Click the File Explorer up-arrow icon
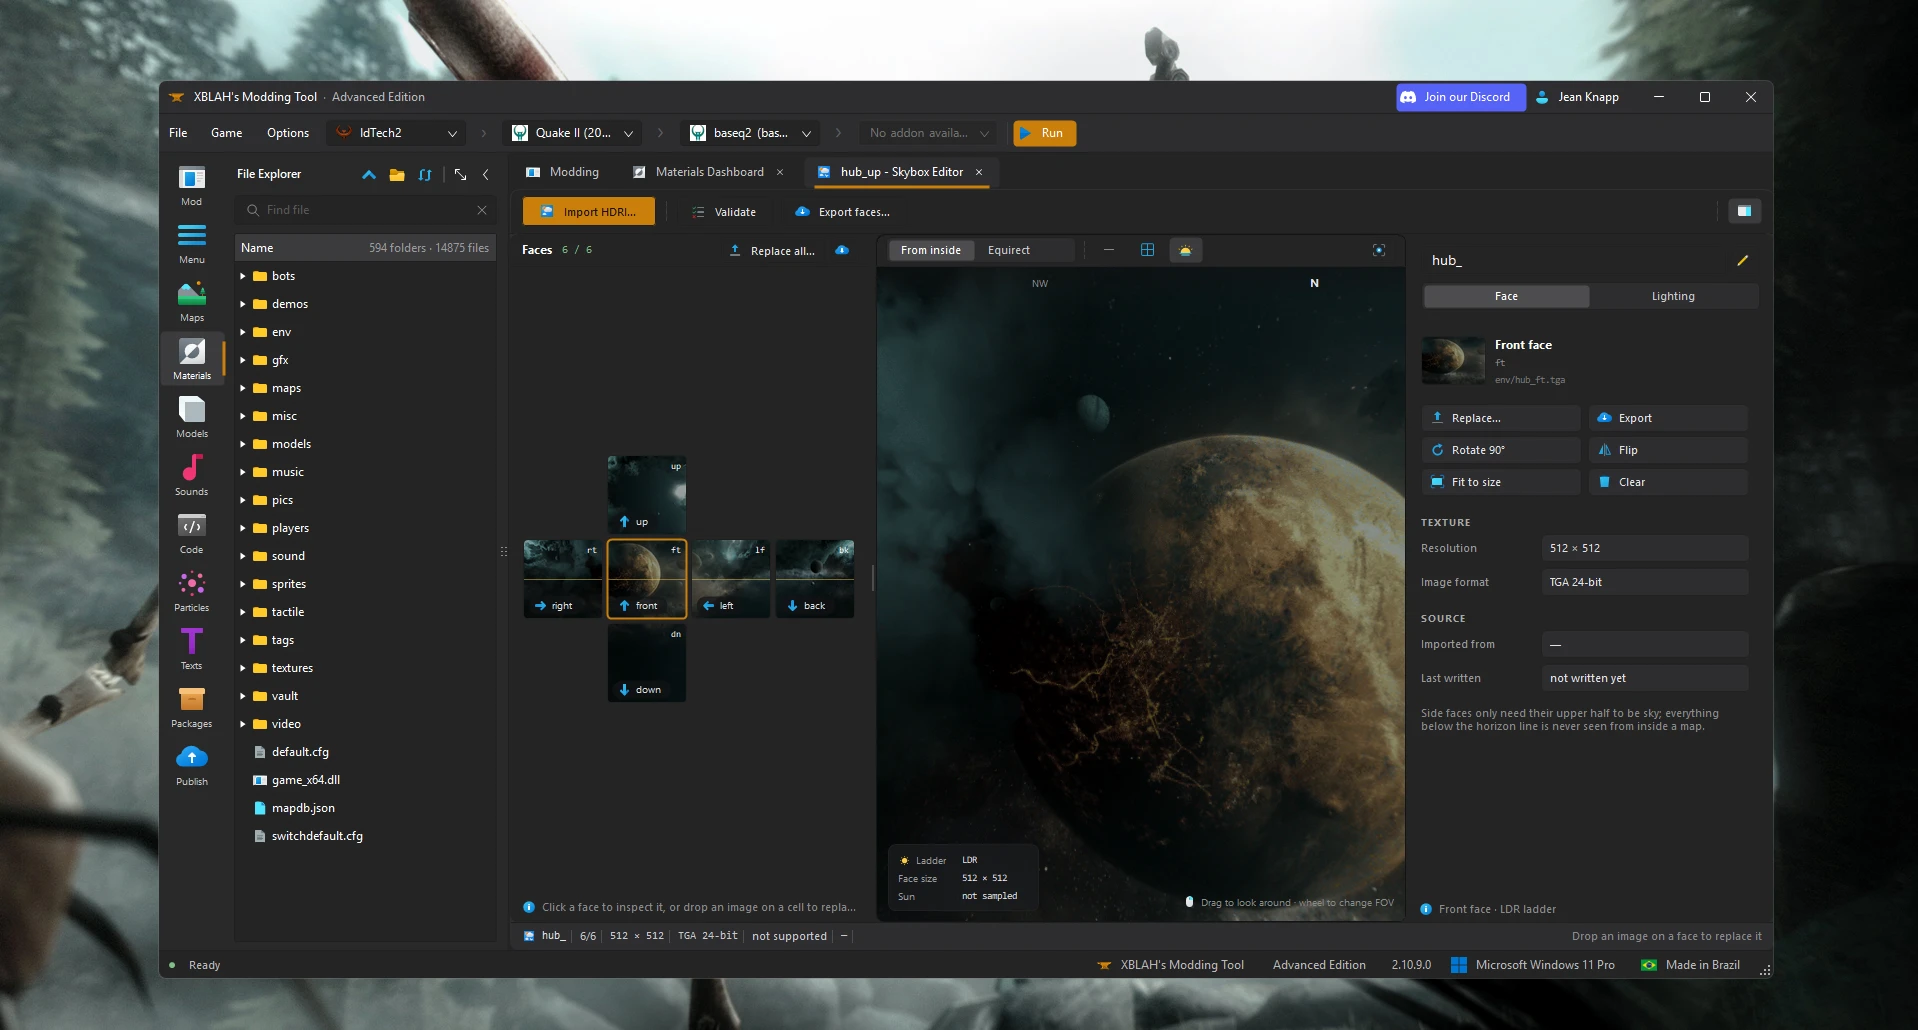Image resolution: width=1918 pixels, height=1030 pixels. (369, 174)
